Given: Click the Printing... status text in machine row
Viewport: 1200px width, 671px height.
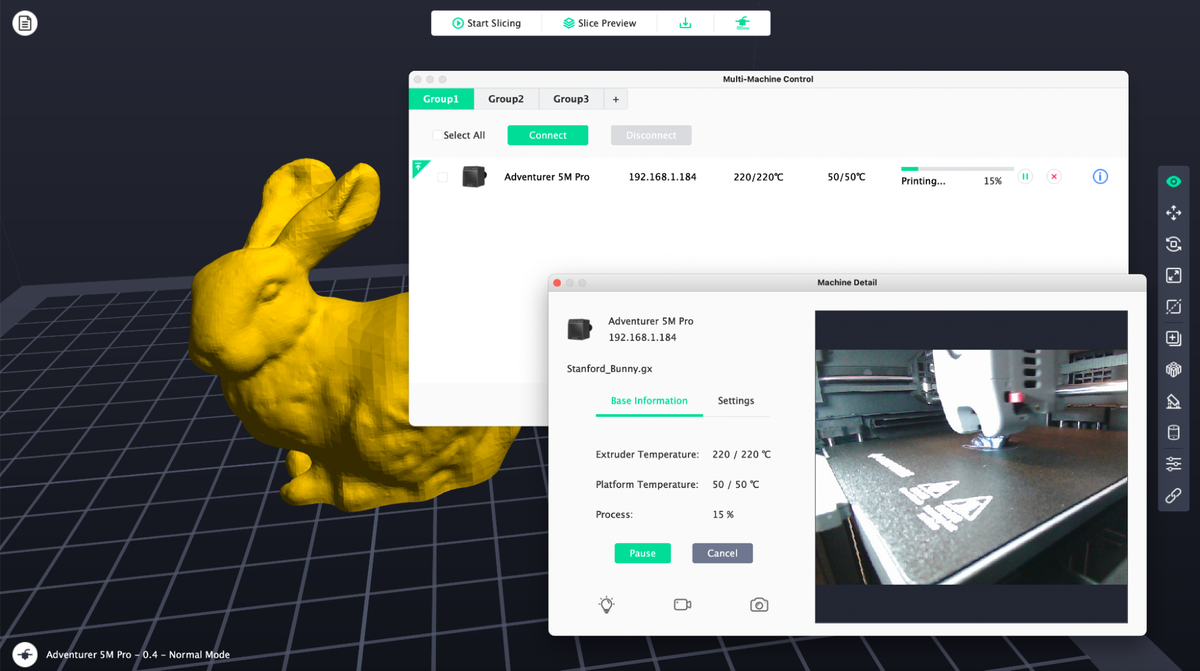Looking at the screenshot, I should click(923, 182).
